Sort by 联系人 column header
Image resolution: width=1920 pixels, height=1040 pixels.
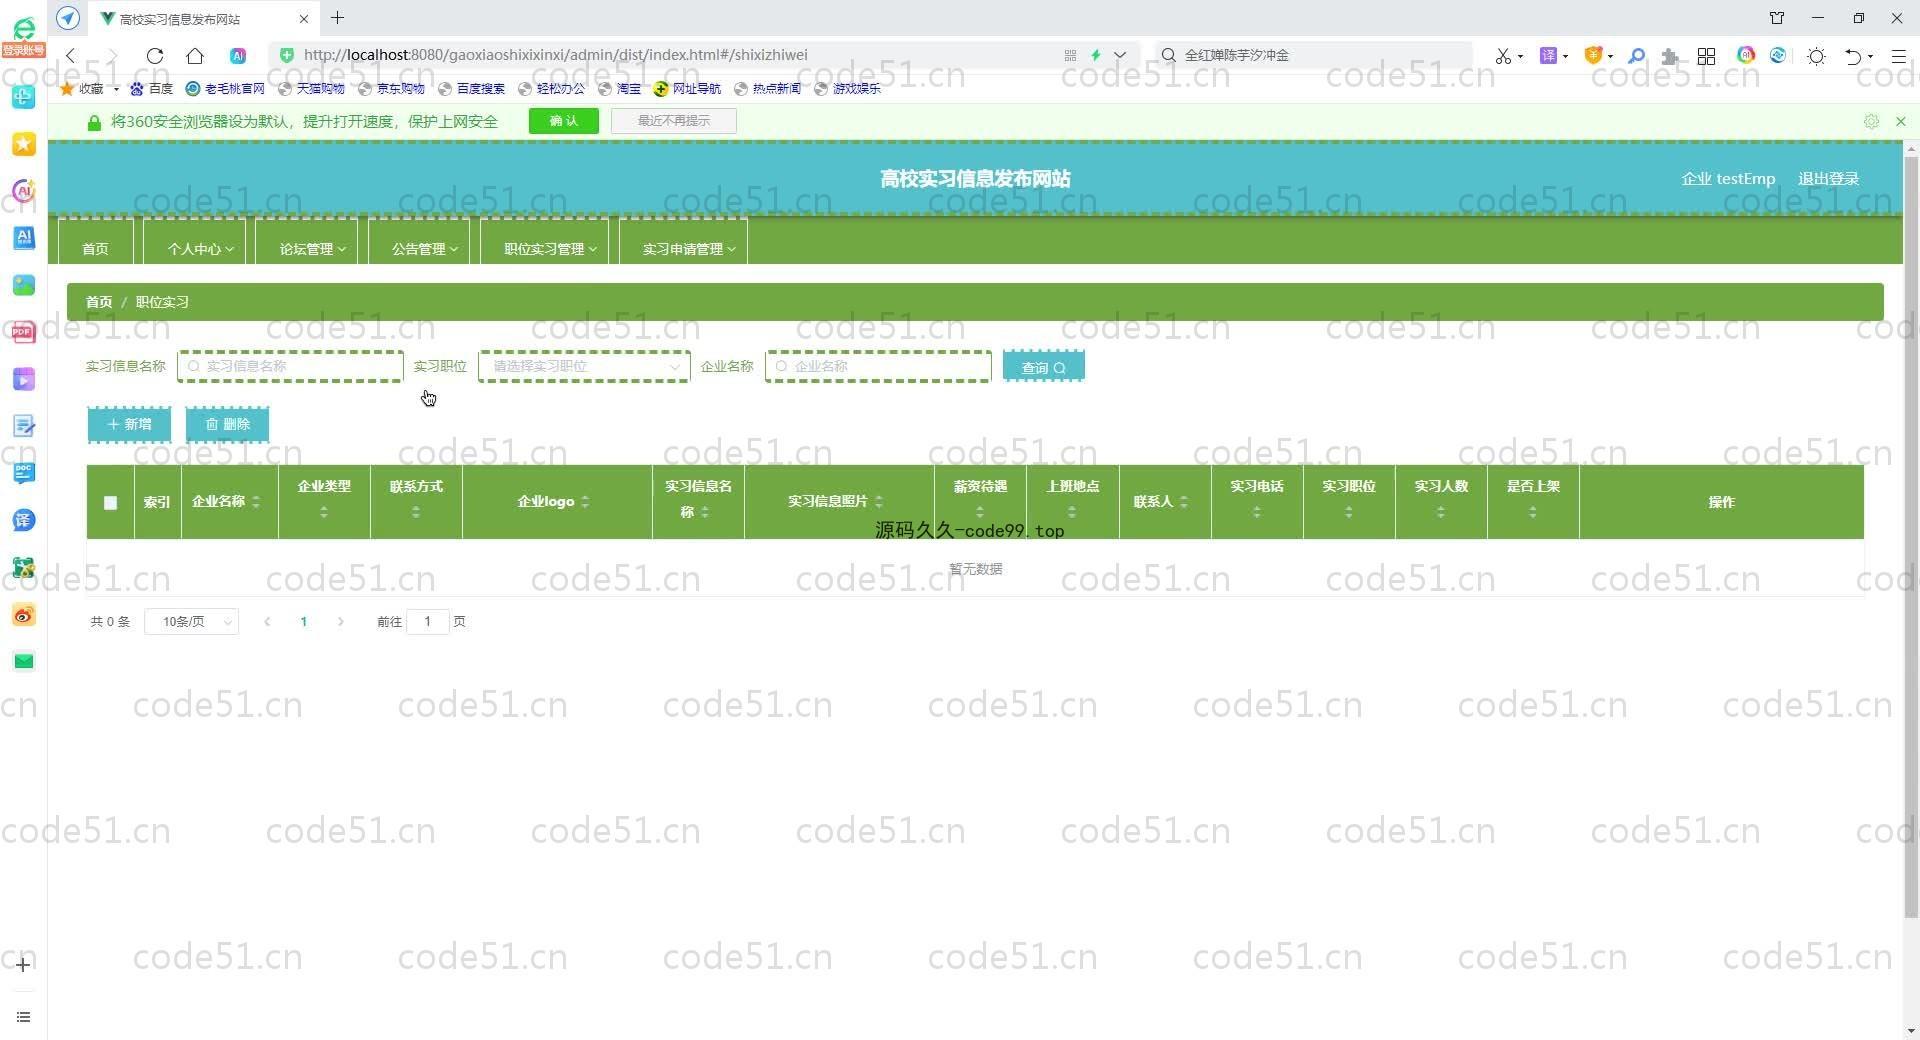[x=1164, y=501]
